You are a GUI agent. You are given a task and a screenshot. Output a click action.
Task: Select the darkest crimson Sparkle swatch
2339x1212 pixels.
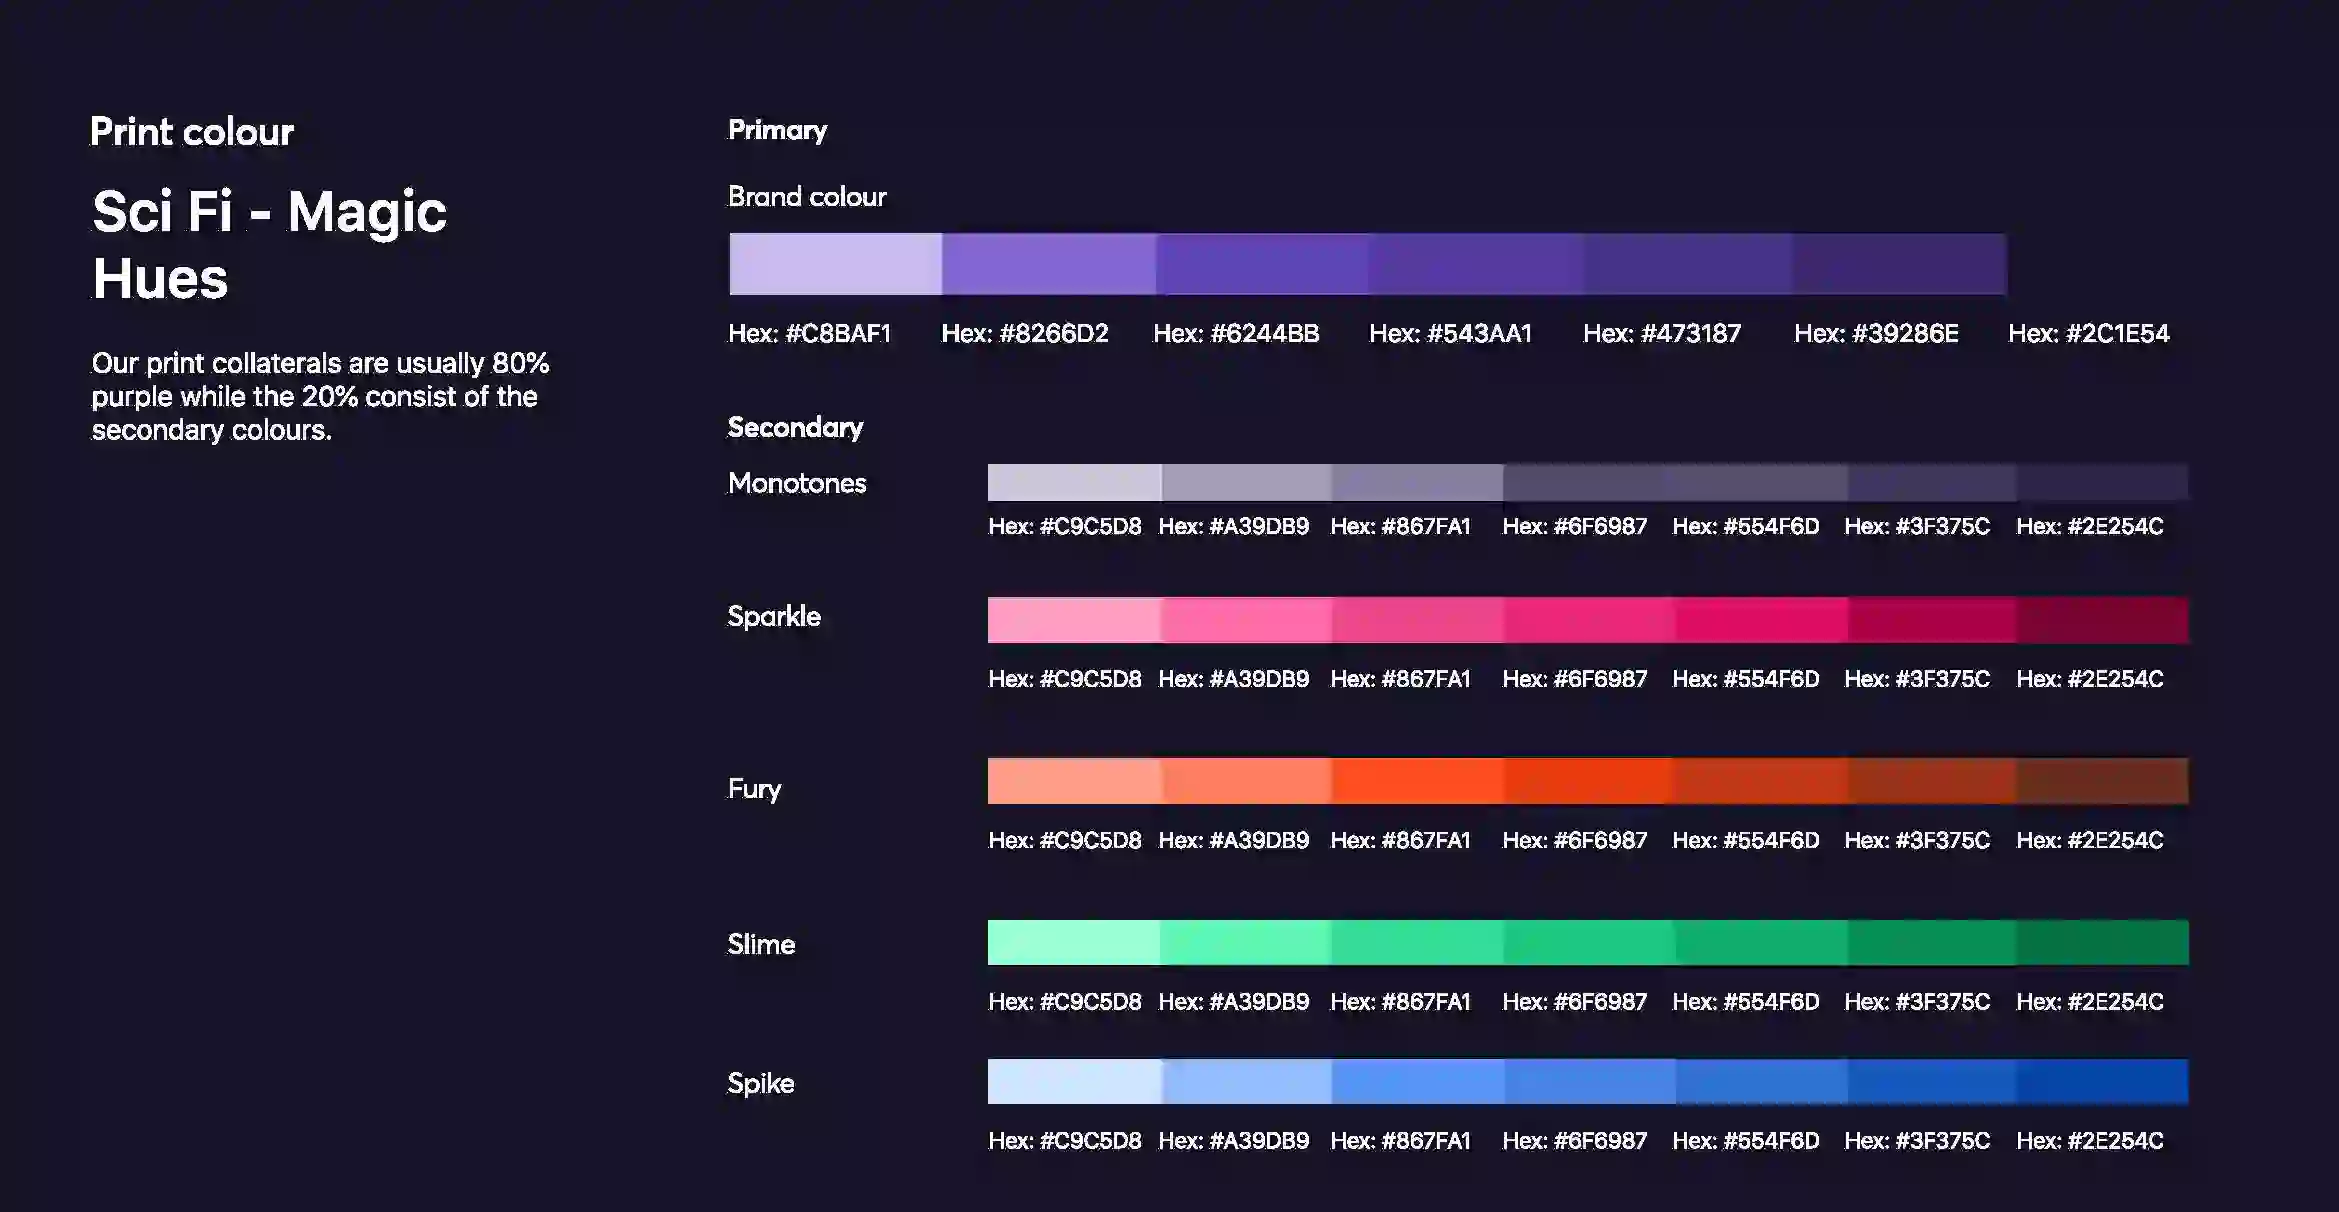click(2102, 620)
